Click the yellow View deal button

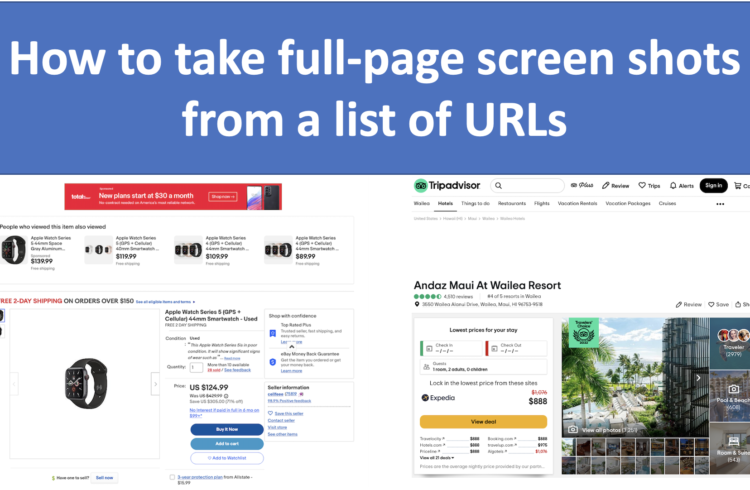pos(483,422)
